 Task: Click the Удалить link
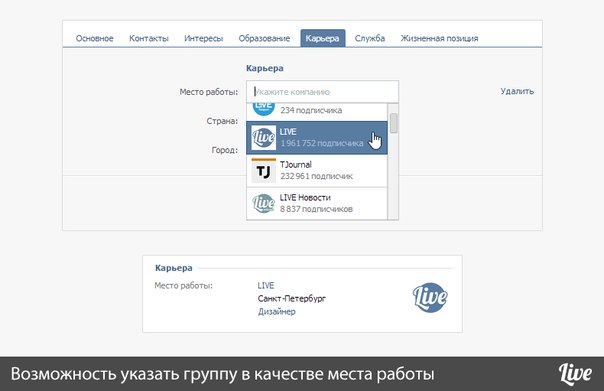tap(517, 91)
